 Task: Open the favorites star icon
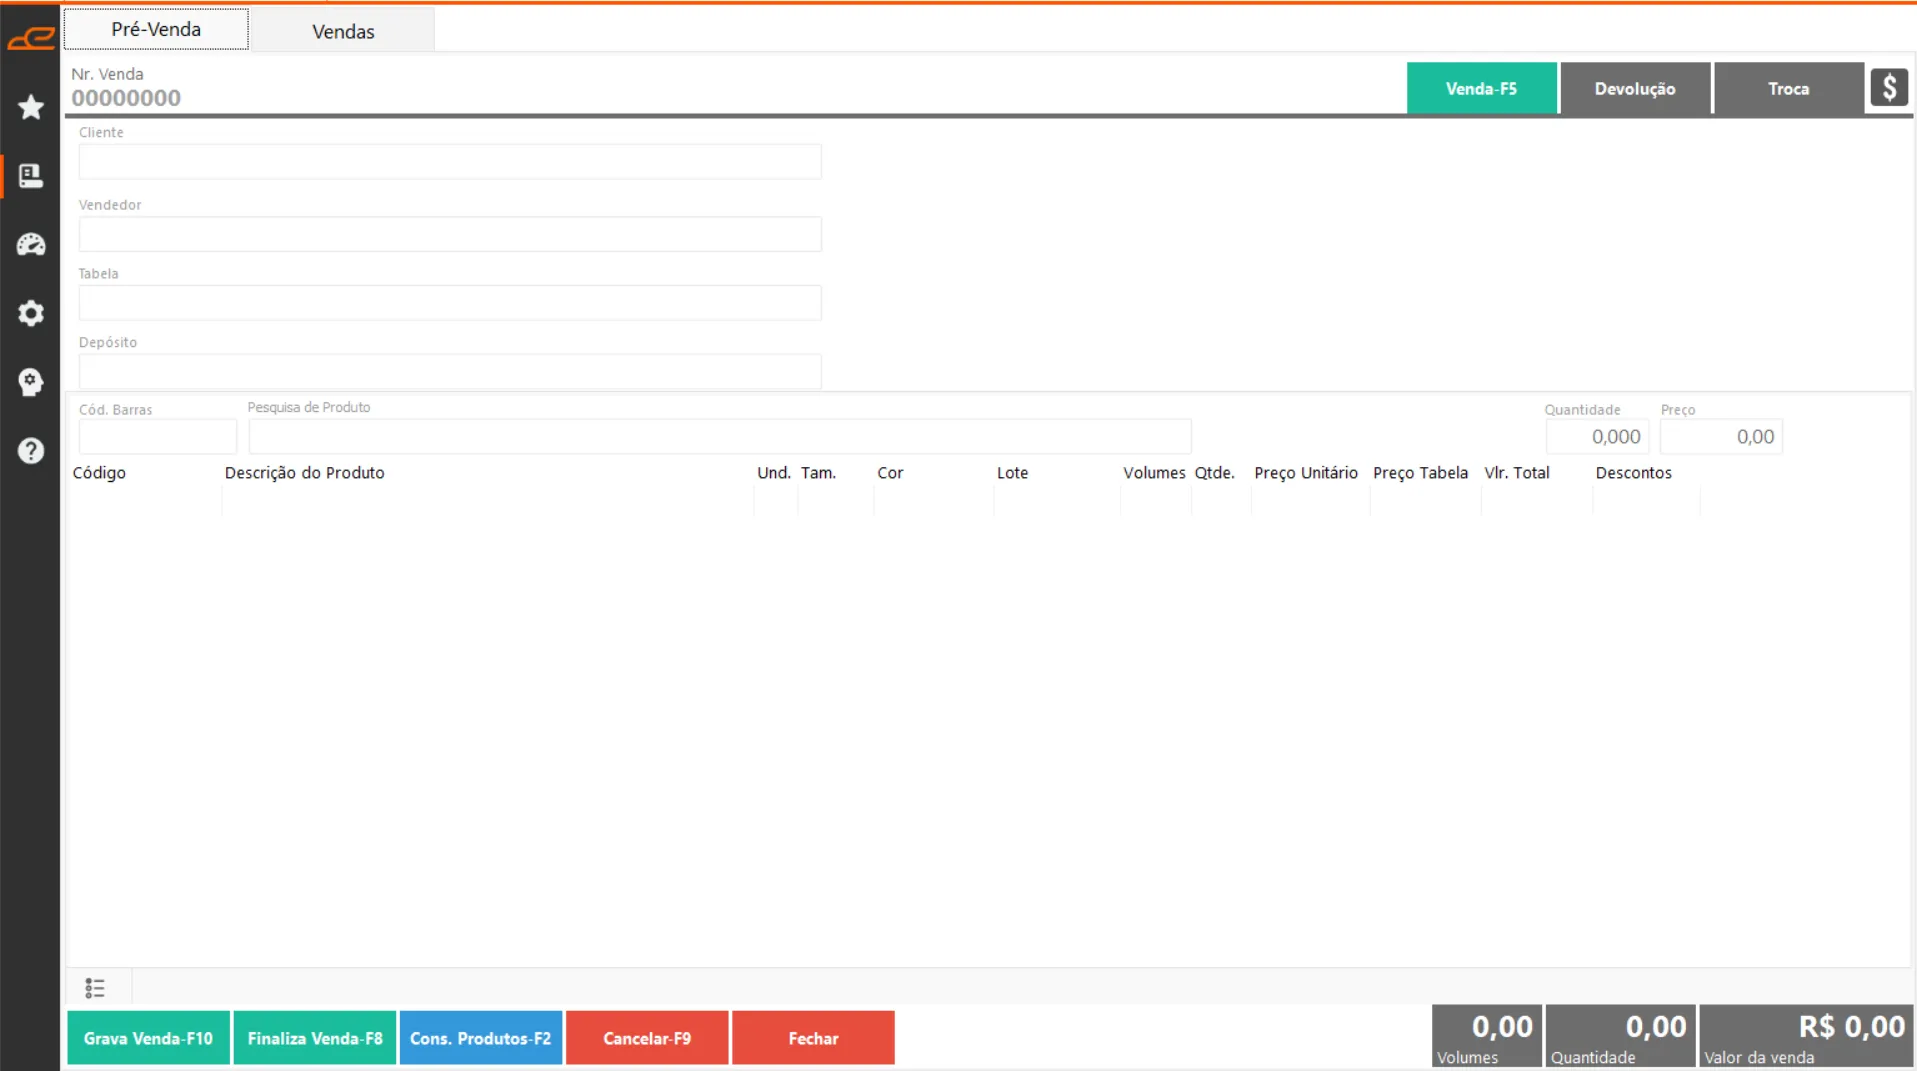(31, 107)
